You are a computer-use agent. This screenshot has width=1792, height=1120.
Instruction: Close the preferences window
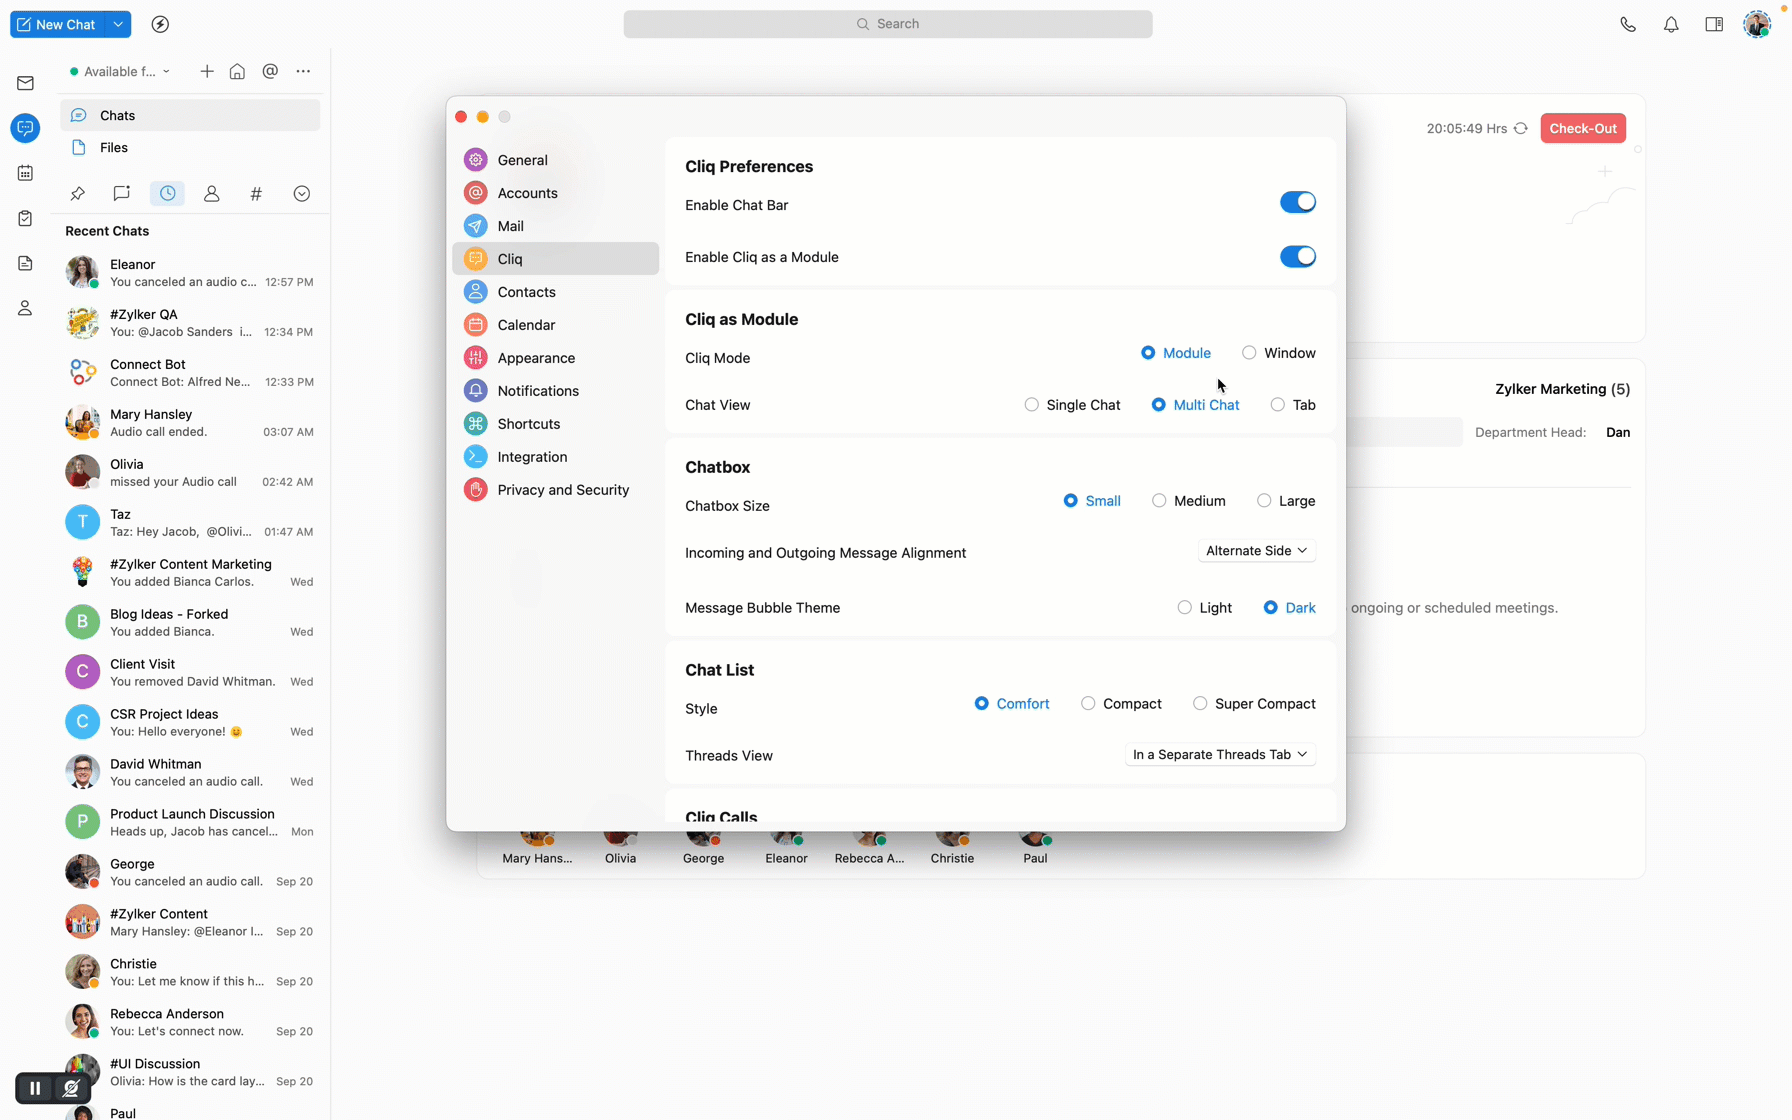(x=461, y=117)
